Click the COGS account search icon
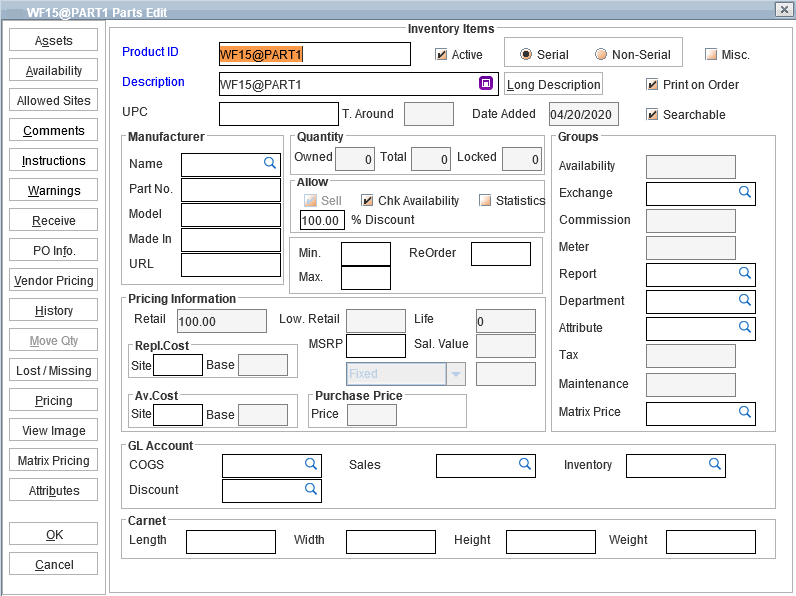796x596 pixels. (x=310, y=464)
